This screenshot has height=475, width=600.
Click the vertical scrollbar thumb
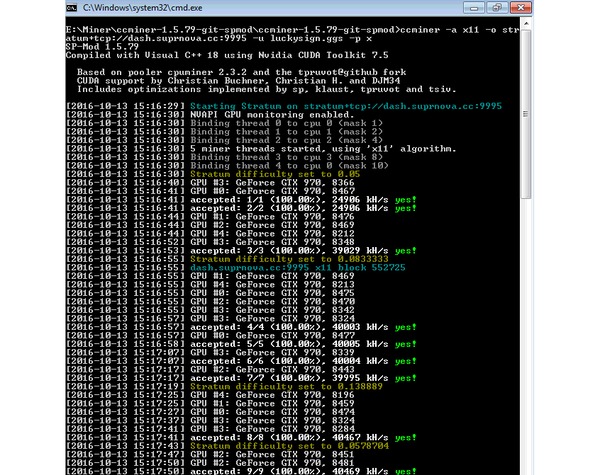(x=526, y=114)
